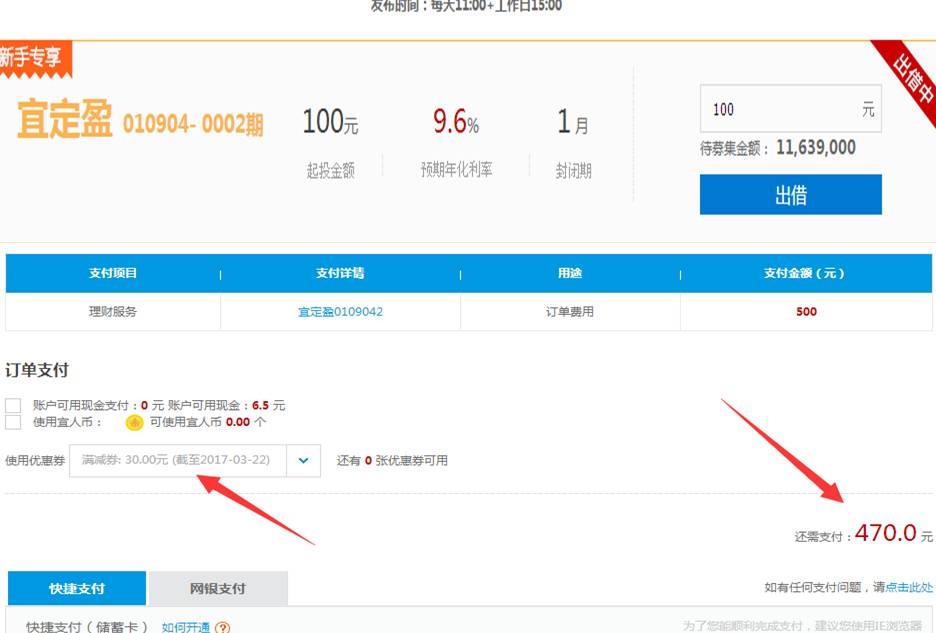Open the 宜定盈0109042 detail link
This screenshot has height=633, width=936.
340,312
